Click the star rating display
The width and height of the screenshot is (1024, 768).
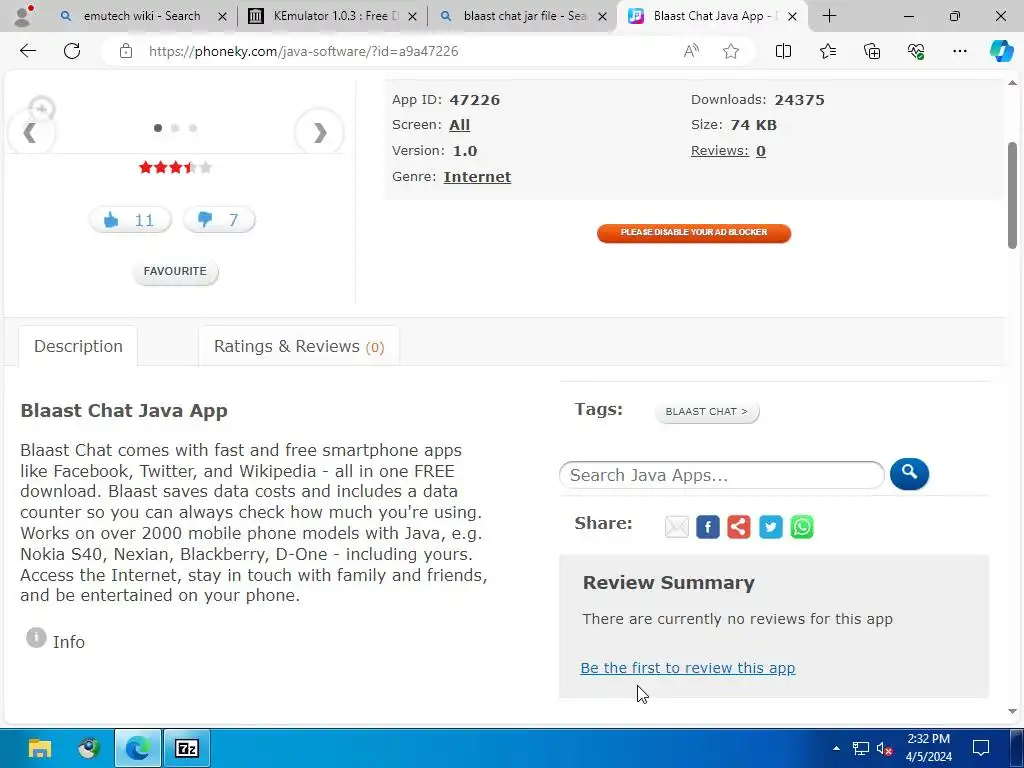pos(175,168)
